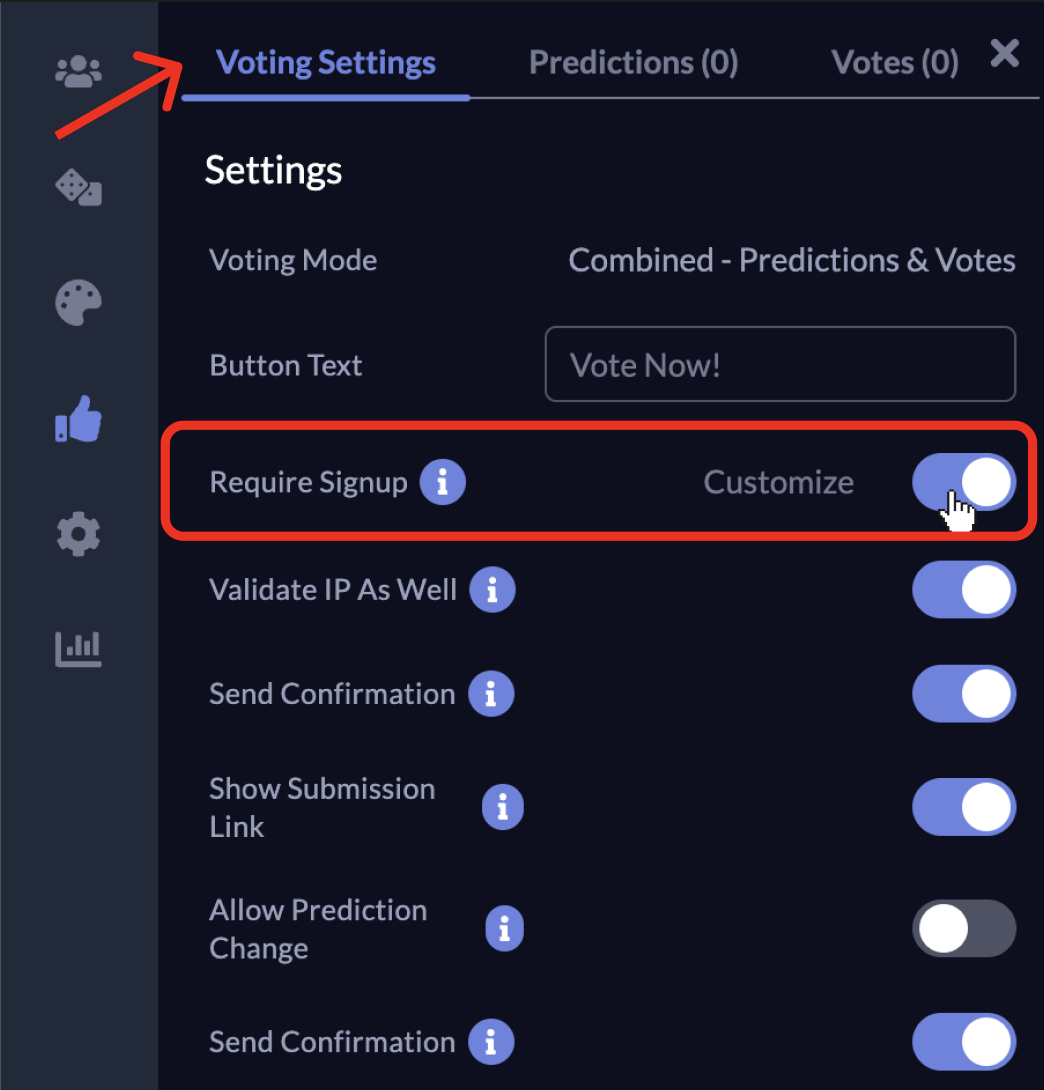Screen dimensions: 1044x1090
Task: Click the info icon for Show Submission Link
Action: point(503,807)
